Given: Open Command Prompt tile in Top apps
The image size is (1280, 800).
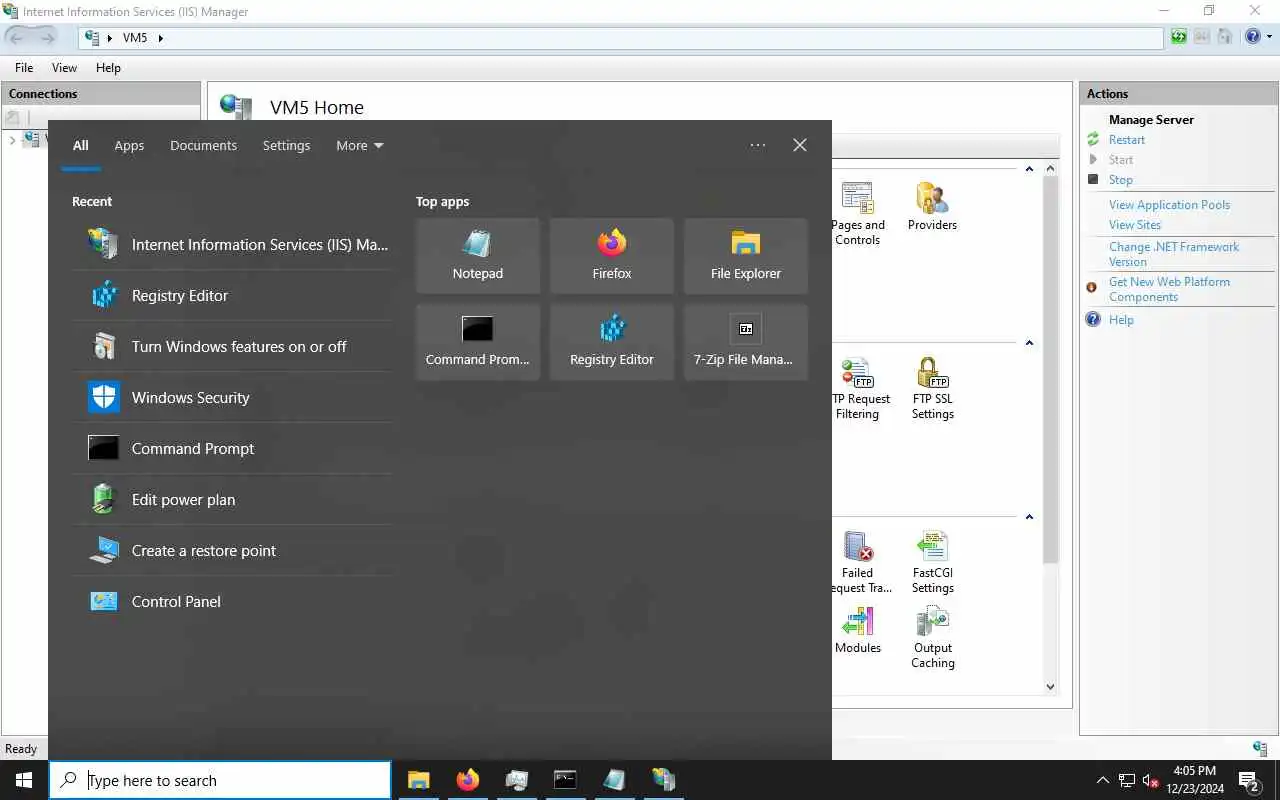Looking at the screenshot, I should click(477, 342).
